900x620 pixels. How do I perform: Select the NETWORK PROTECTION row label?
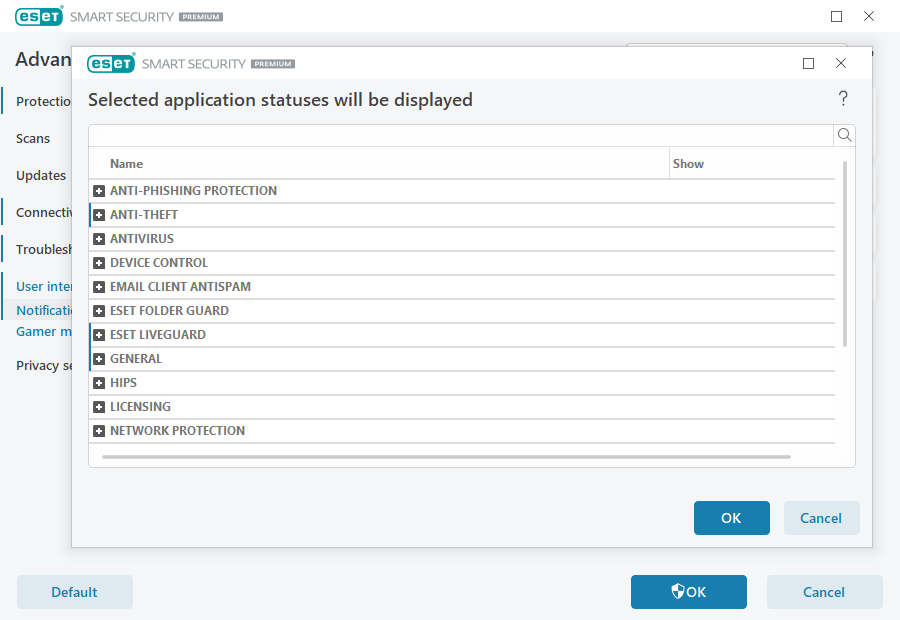pyautogui.click(x=177, y=431)
